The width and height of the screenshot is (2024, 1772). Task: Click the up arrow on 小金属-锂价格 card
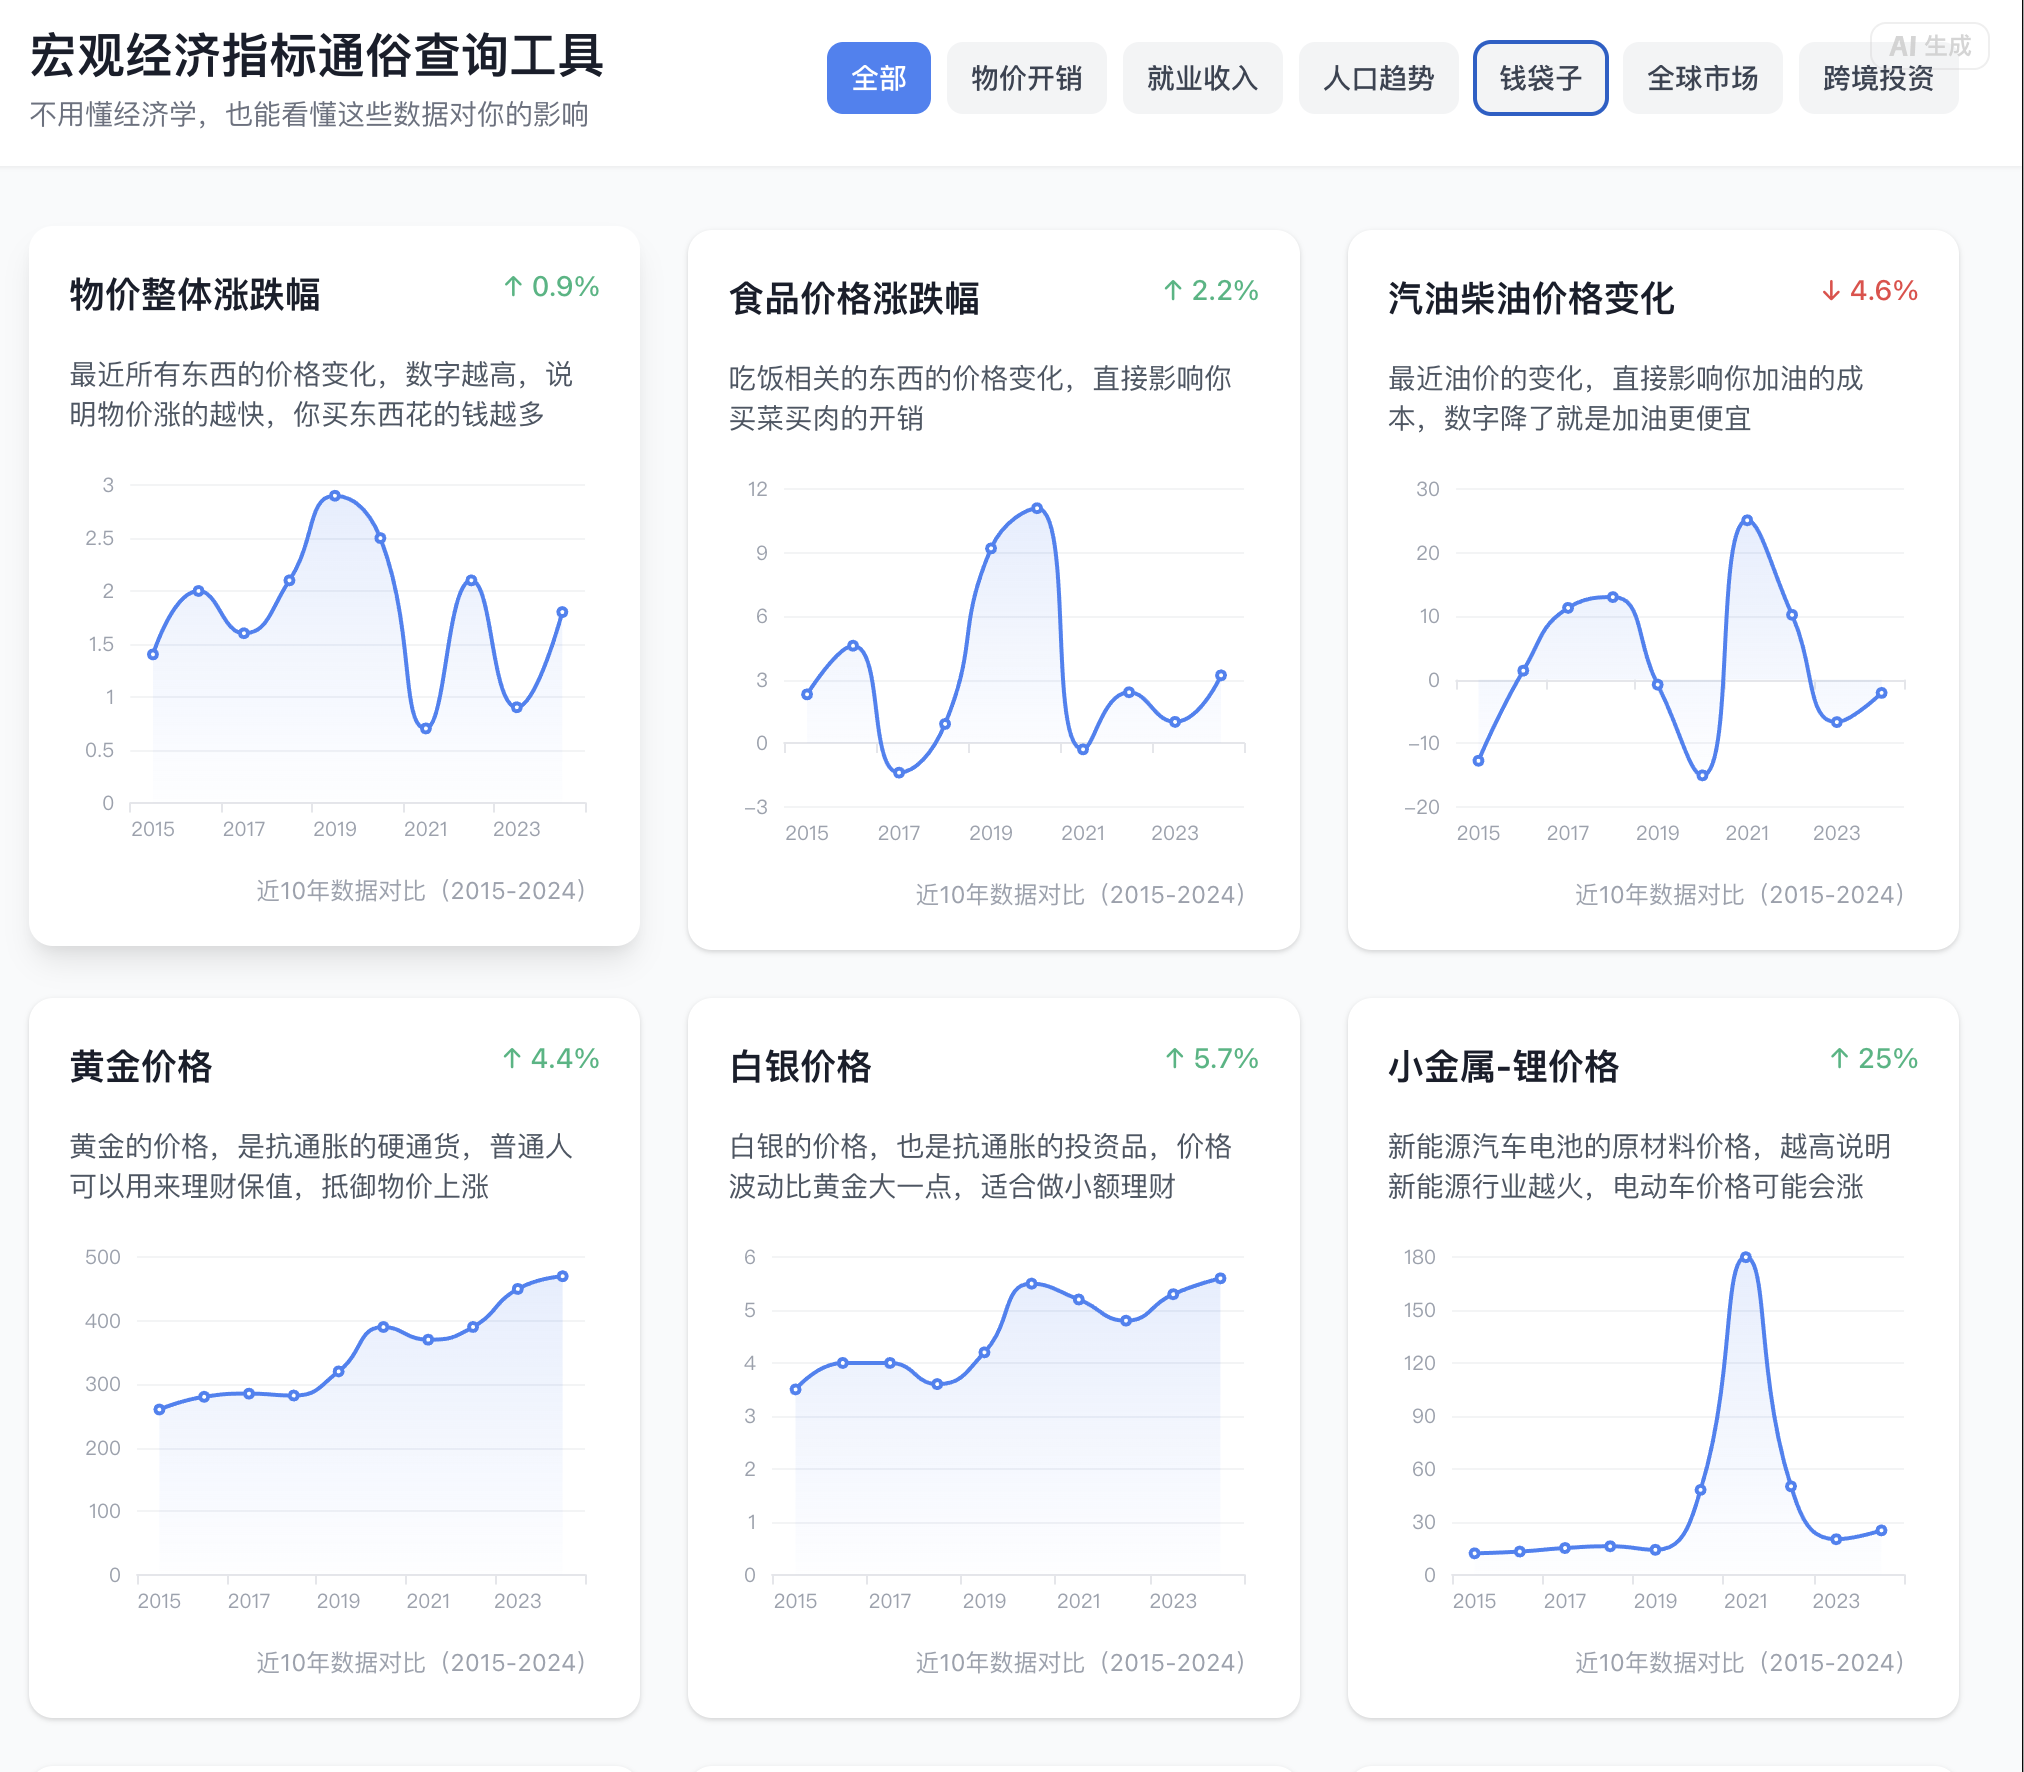(1839, 1059)
